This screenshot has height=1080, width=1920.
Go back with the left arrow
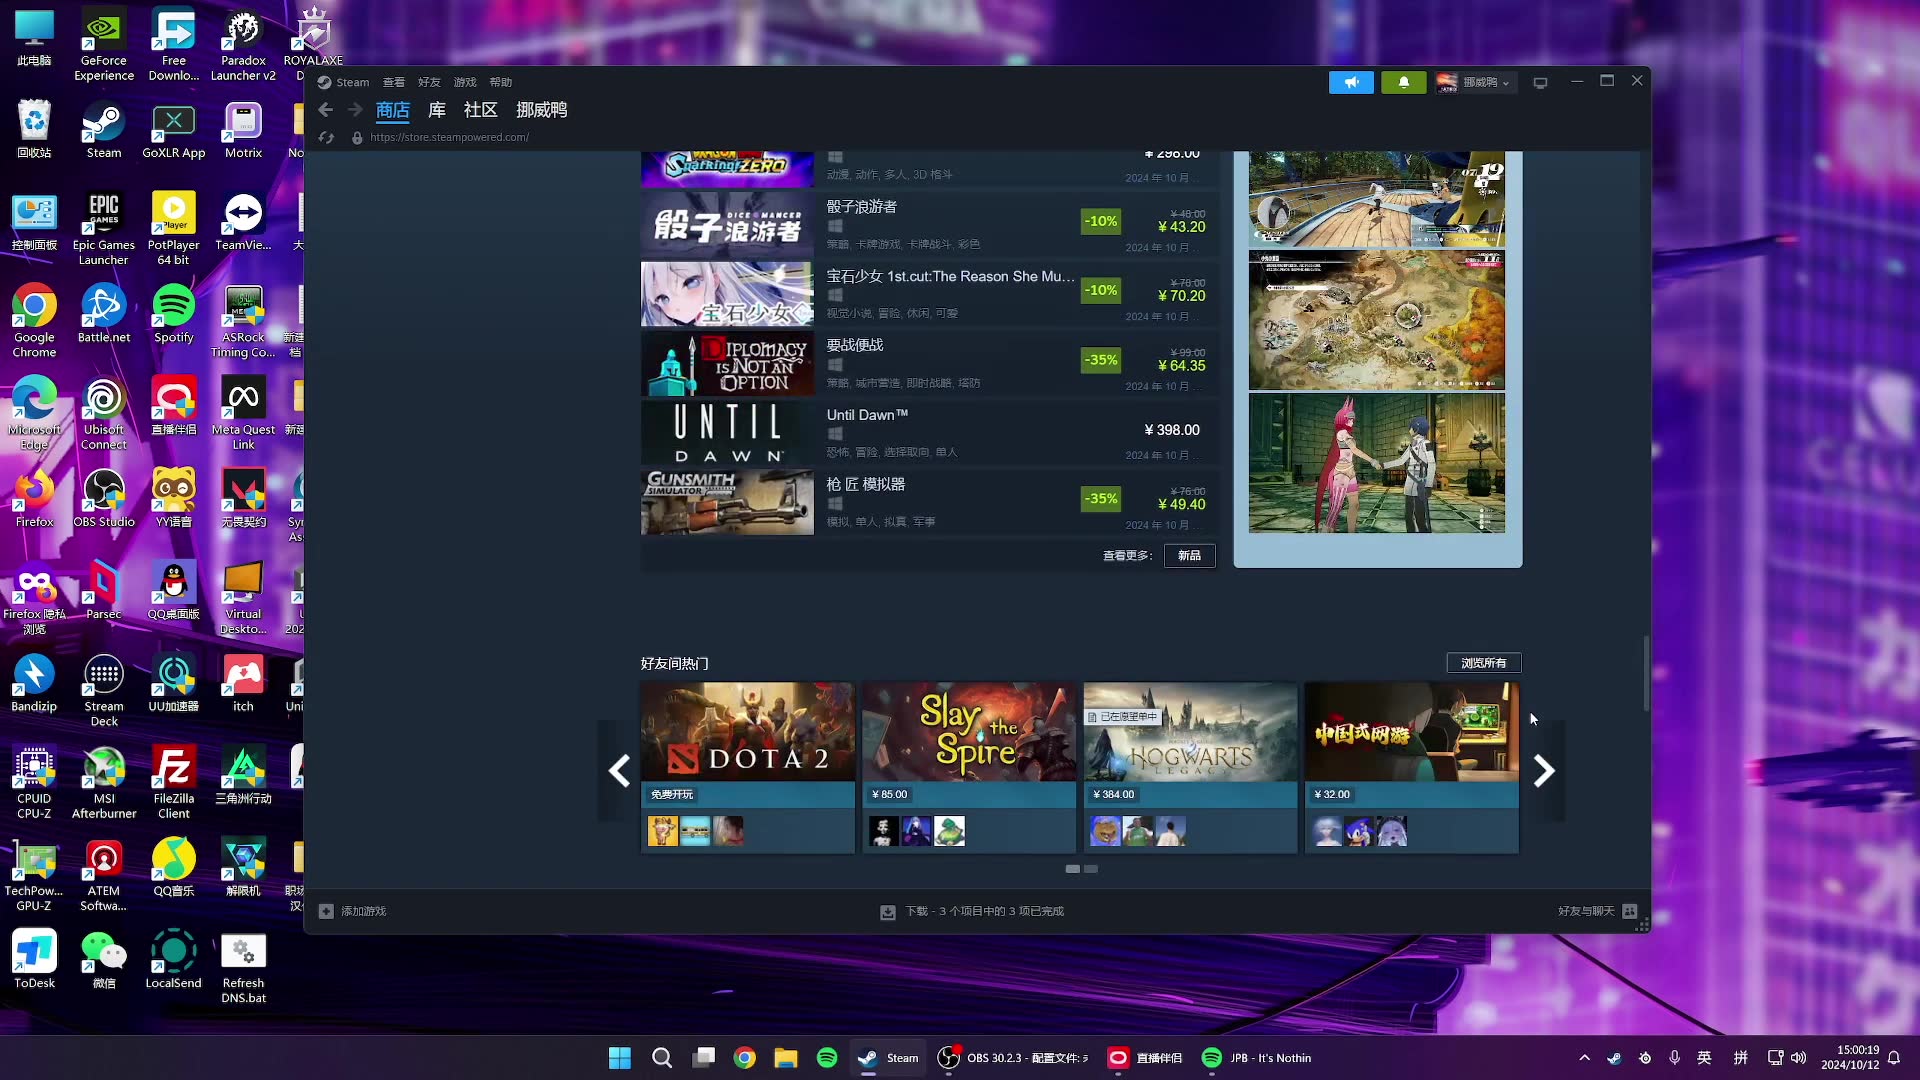pyautogui.click(x=325, y=110)
